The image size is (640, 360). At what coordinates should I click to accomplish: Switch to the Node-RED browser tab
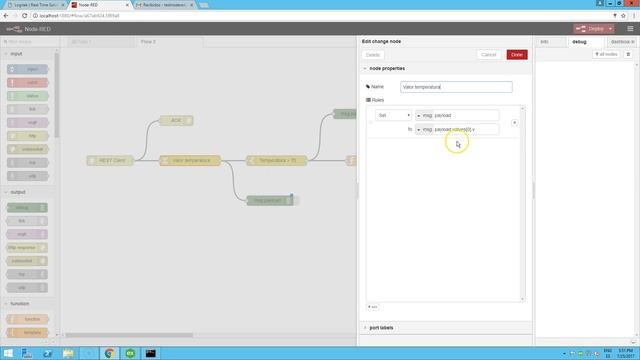100,5
